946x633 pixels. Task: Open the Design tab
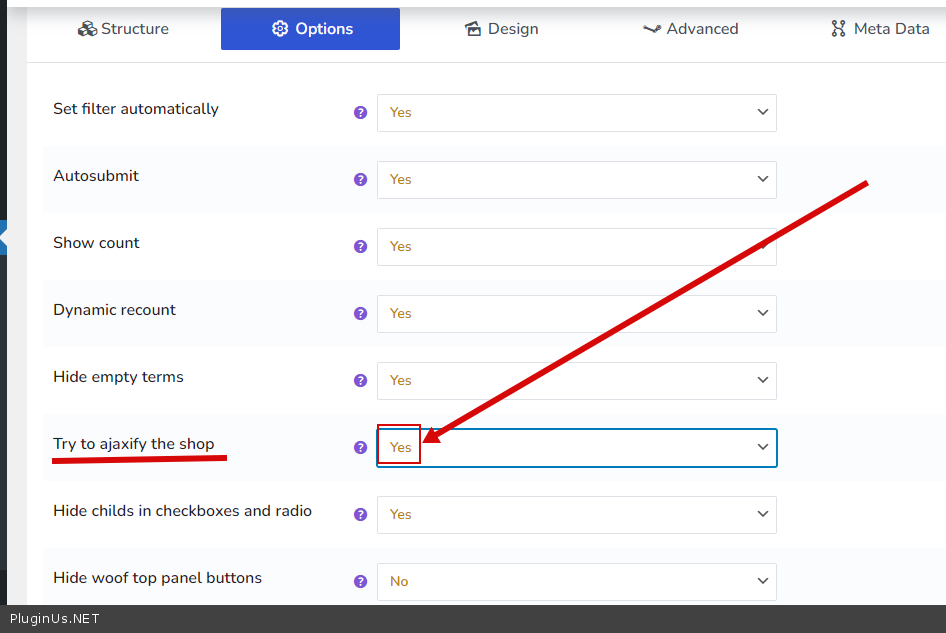[x=502, y=29]
